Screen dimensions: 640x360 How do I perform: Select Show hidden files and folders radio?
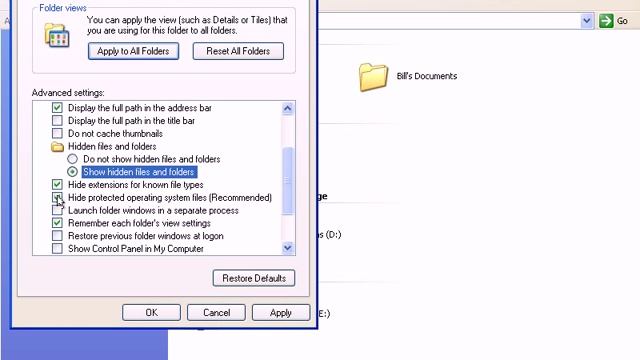72,172
